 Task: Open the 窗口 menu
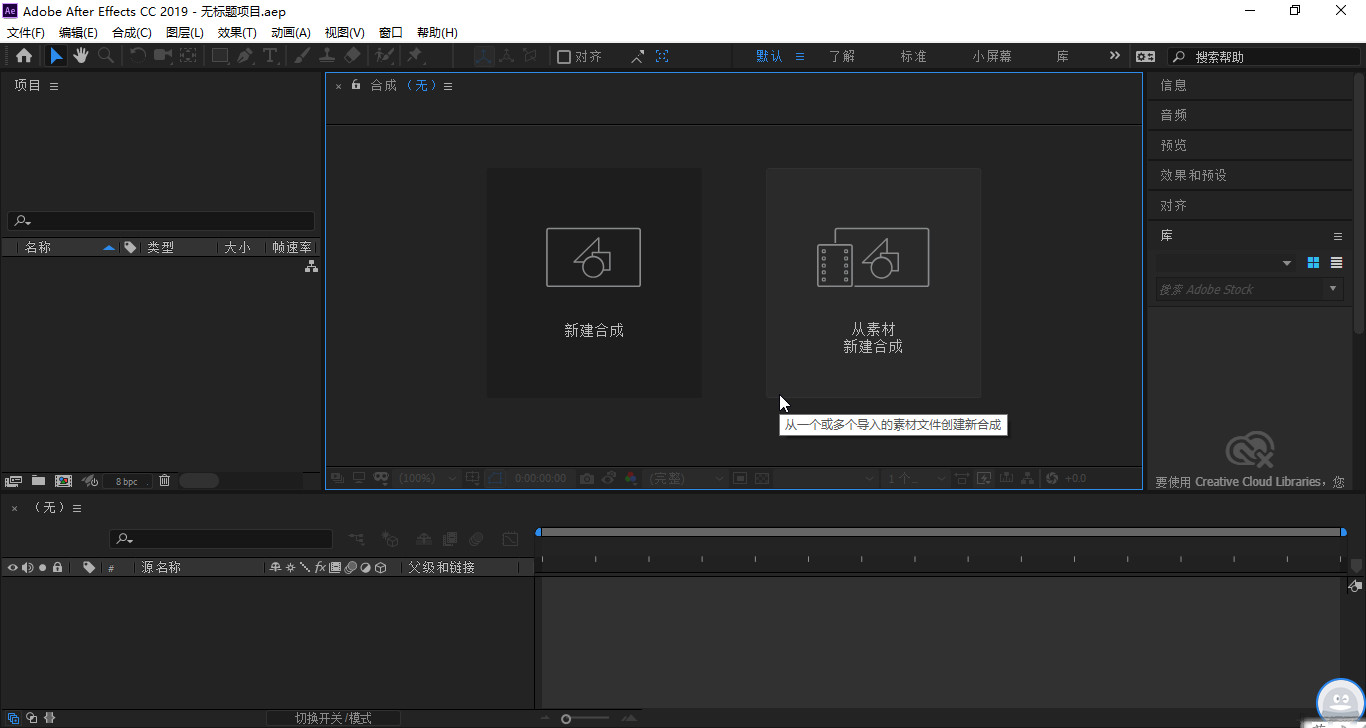(x=391, y=33)
